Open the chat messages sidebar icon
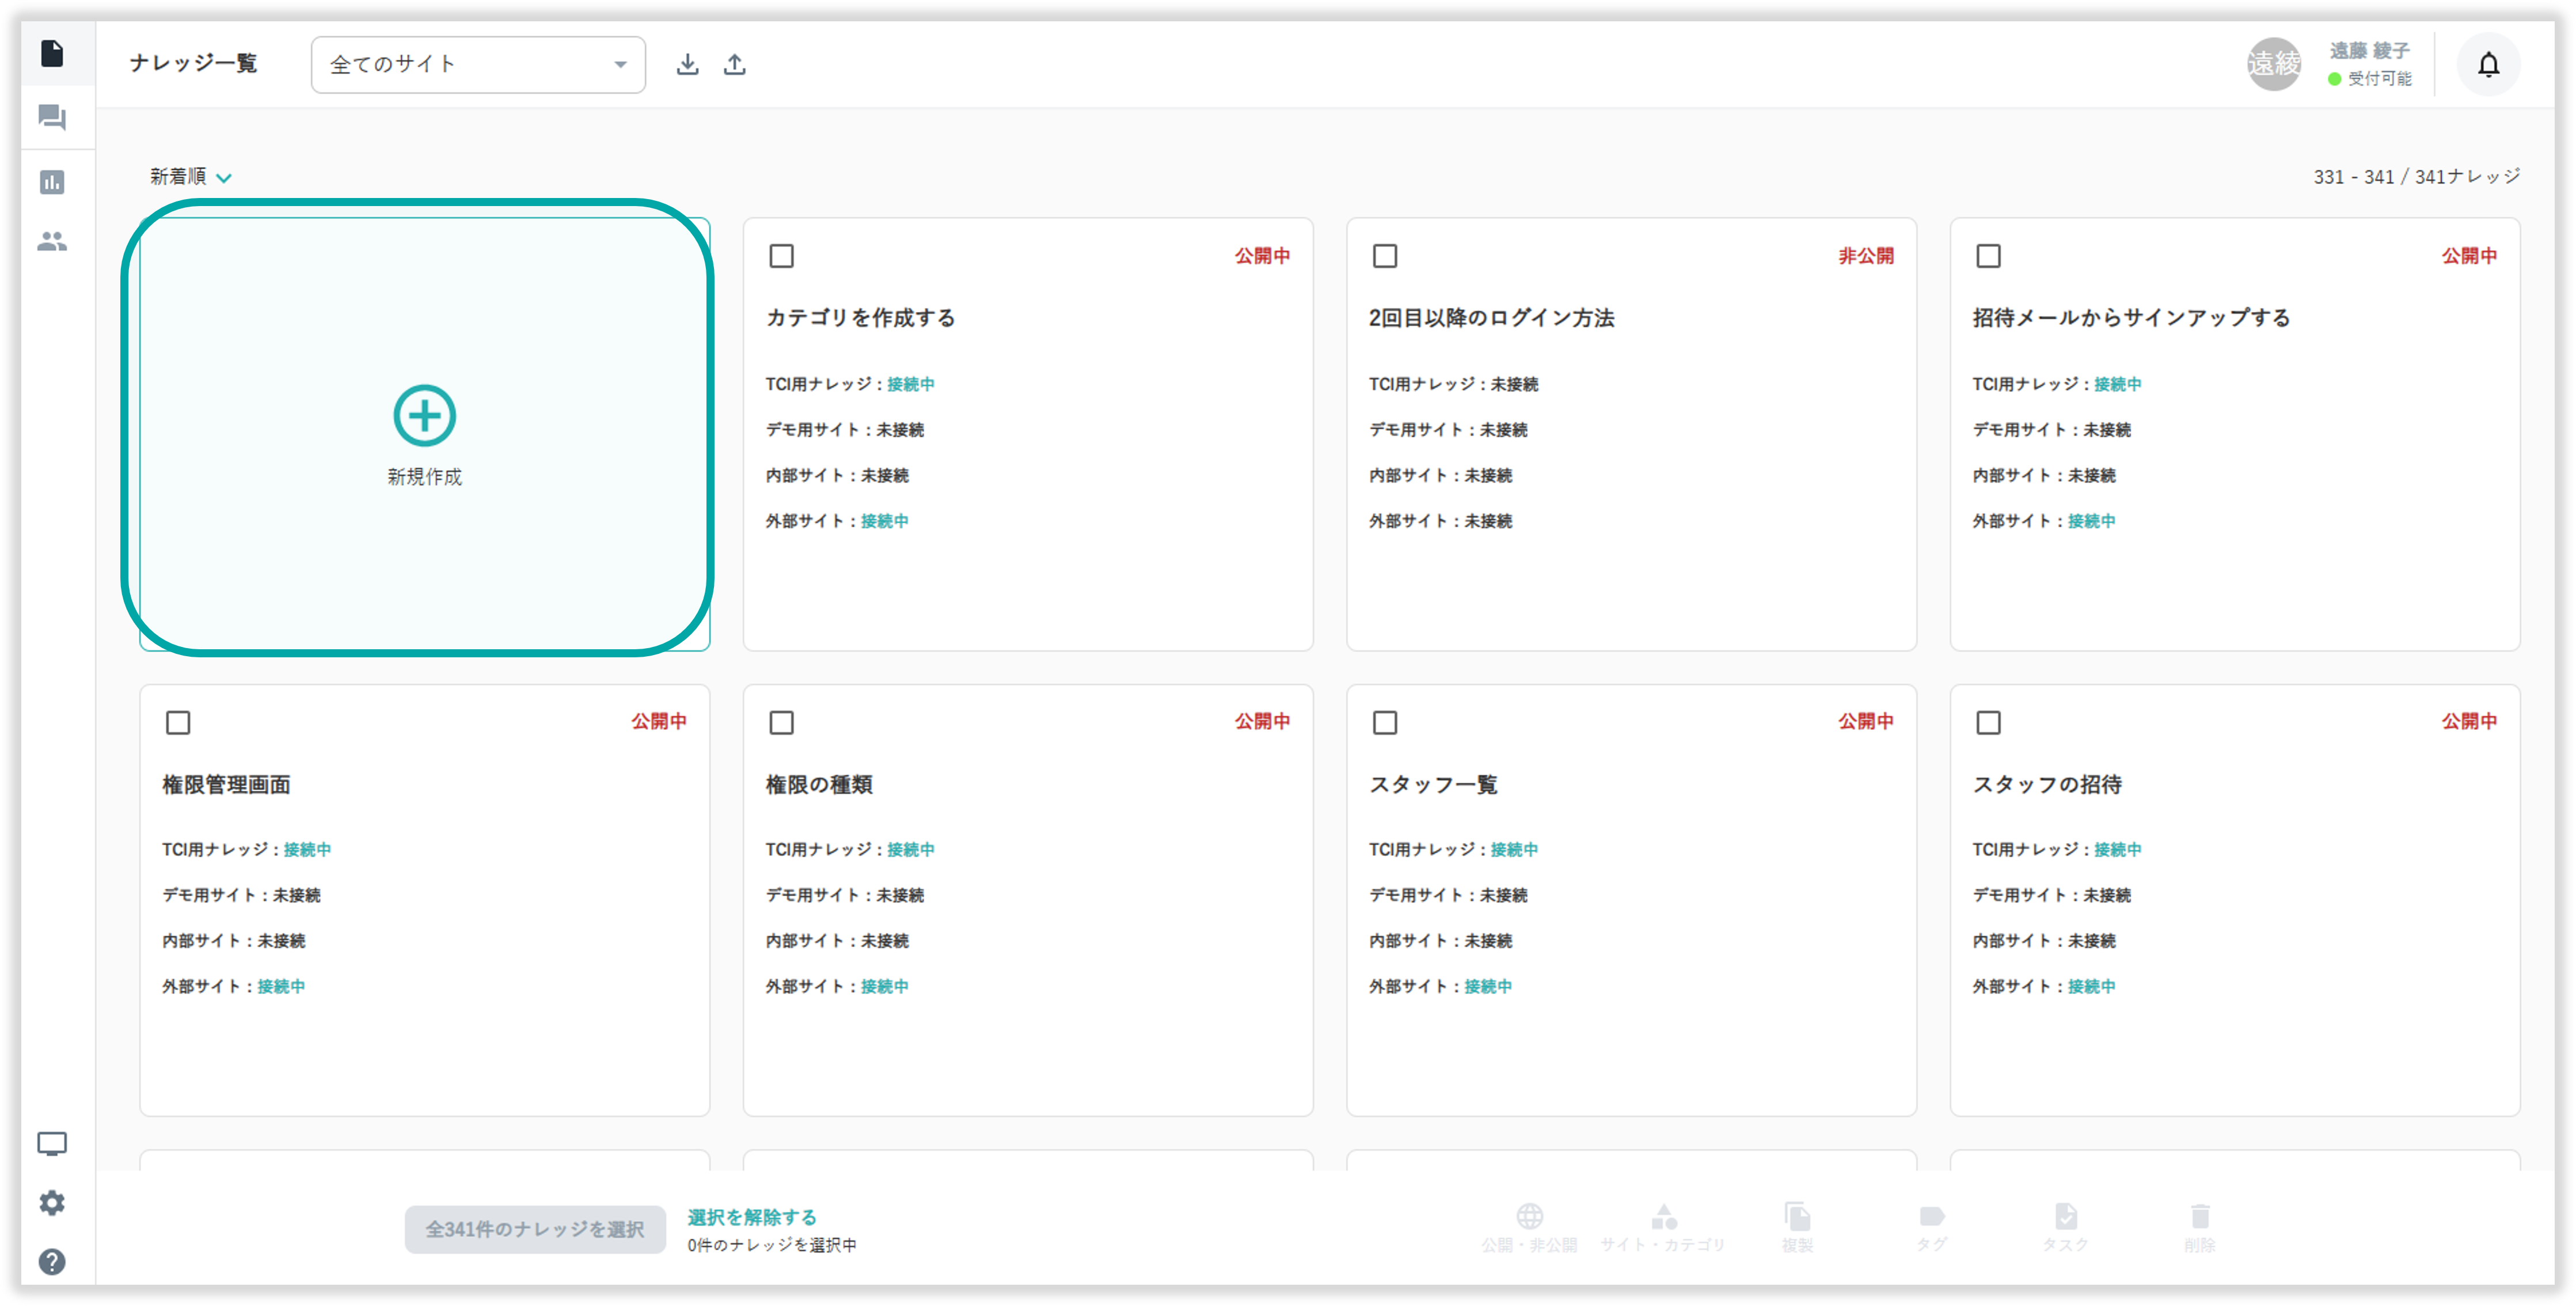This screenshot has height=1306, width=2576. 52,118
